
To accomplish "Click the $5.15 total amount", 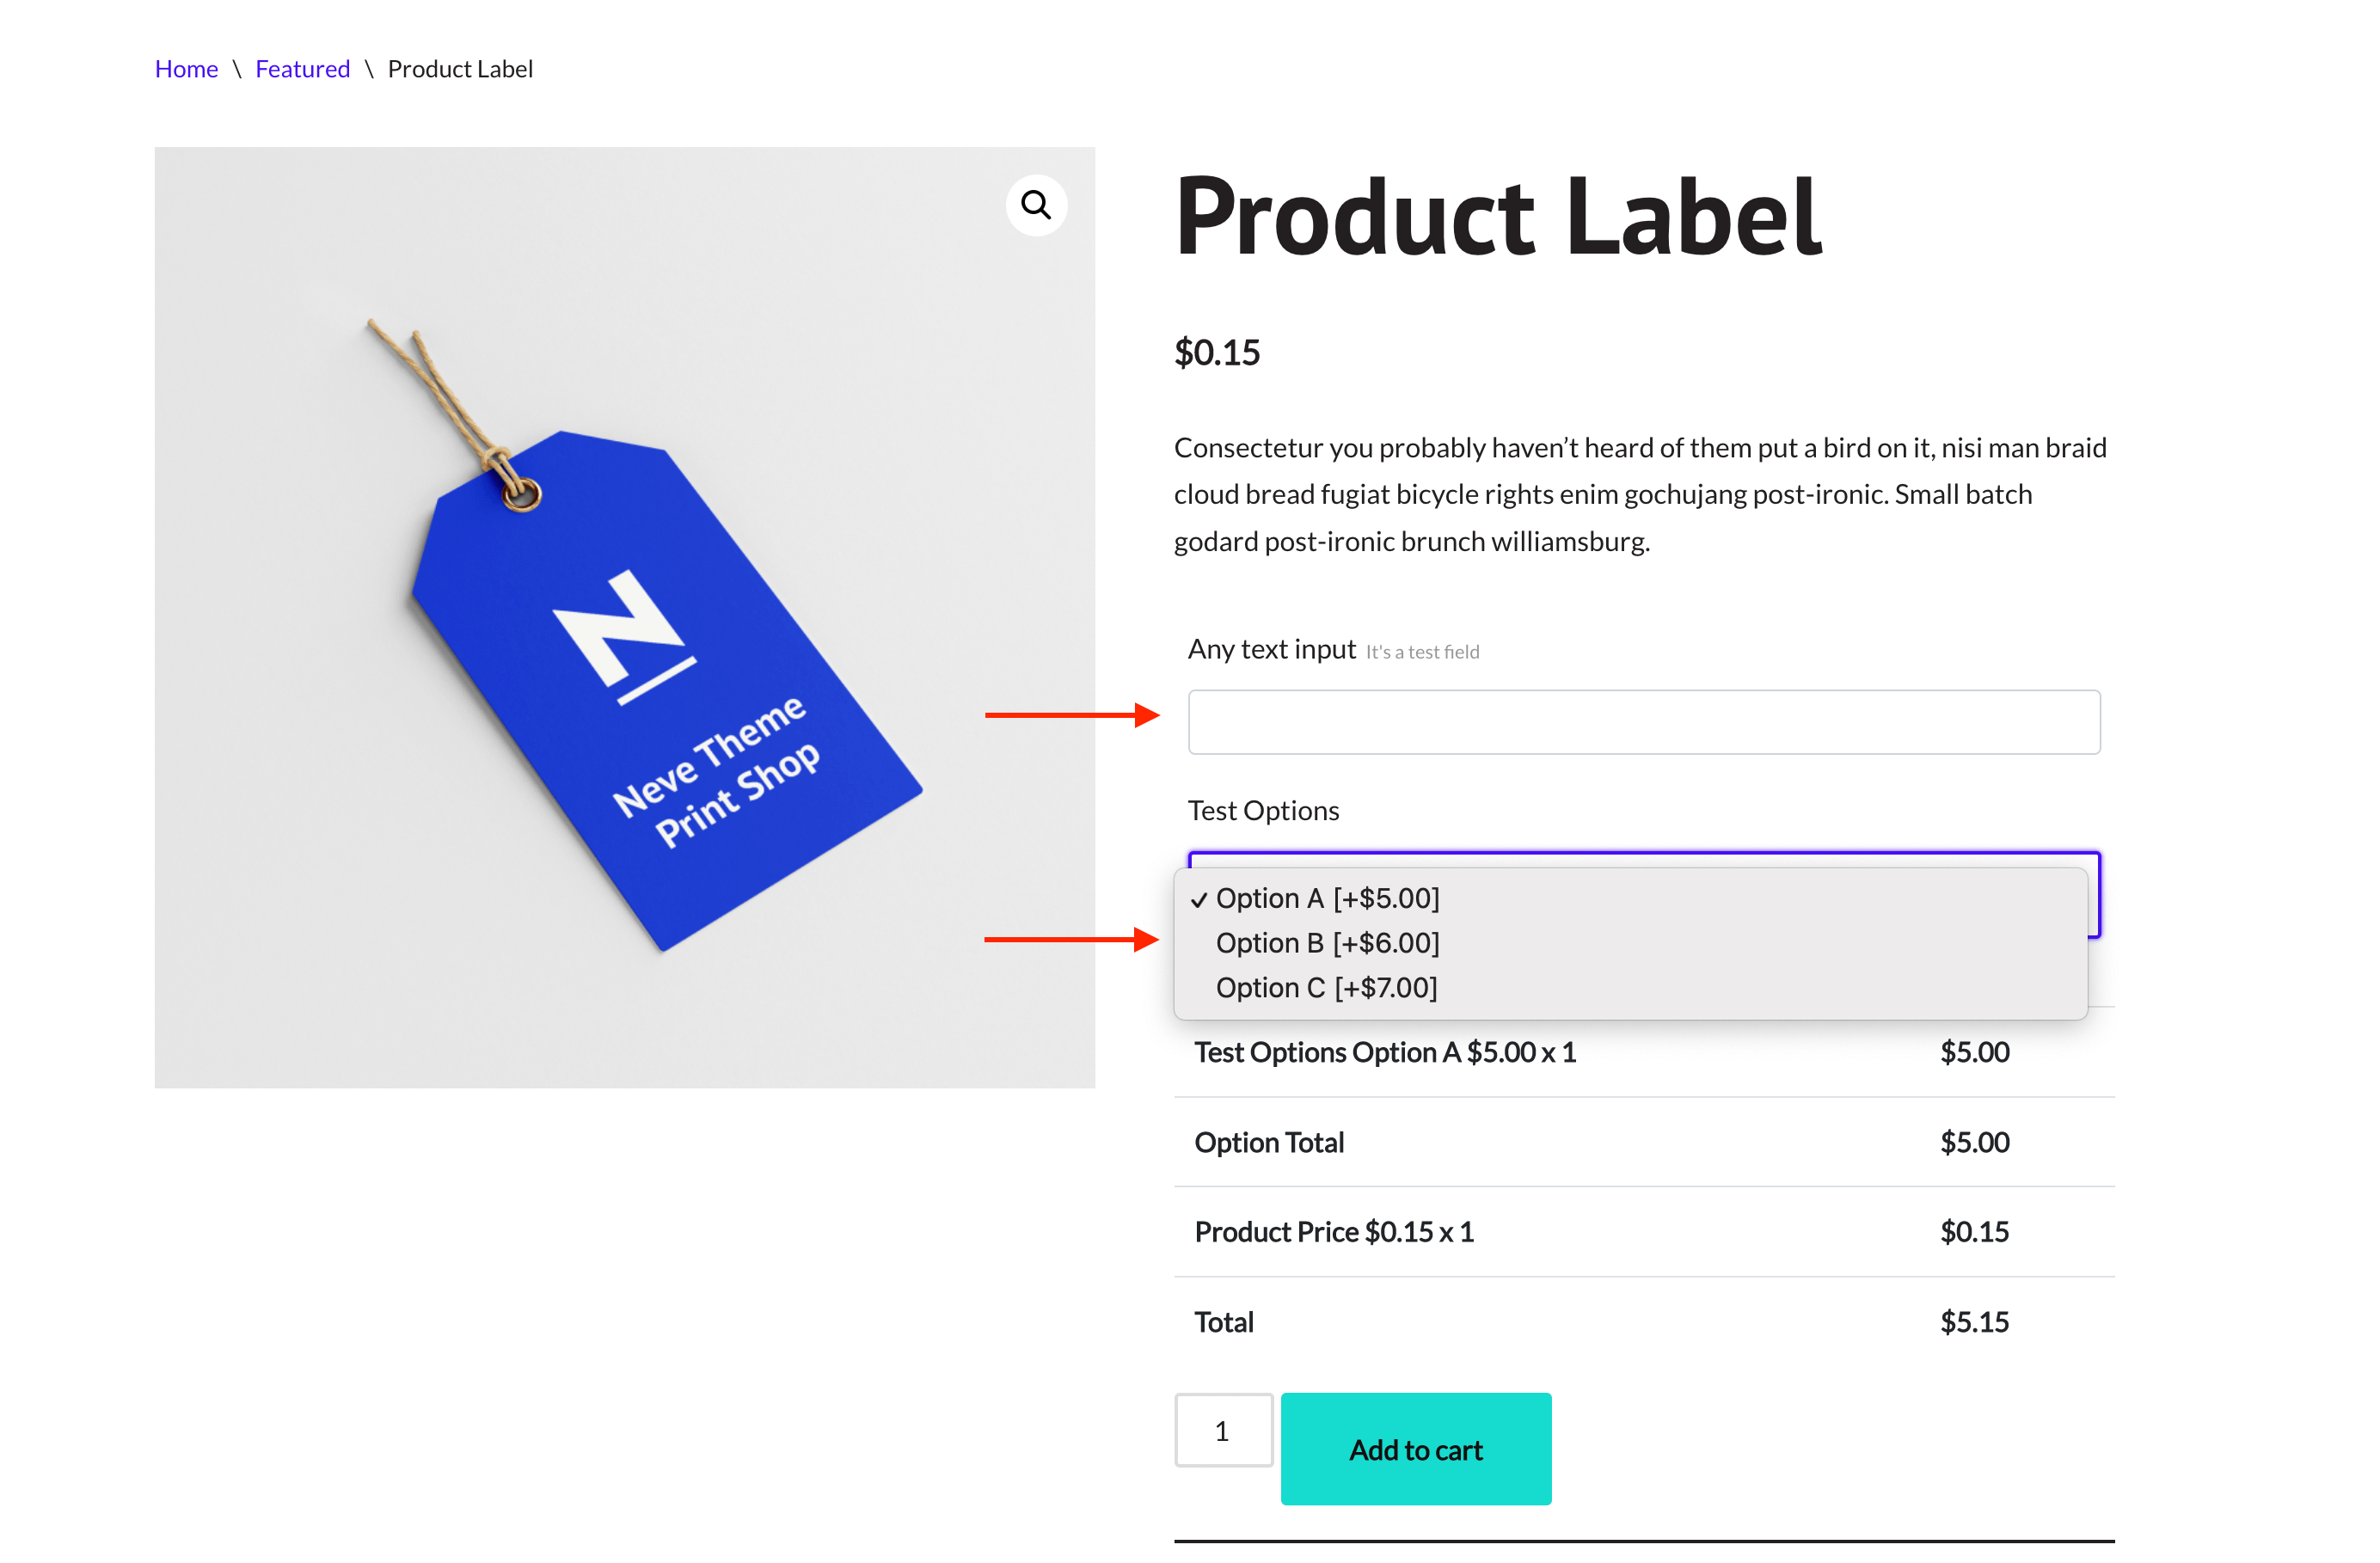I will 1974,1322.
